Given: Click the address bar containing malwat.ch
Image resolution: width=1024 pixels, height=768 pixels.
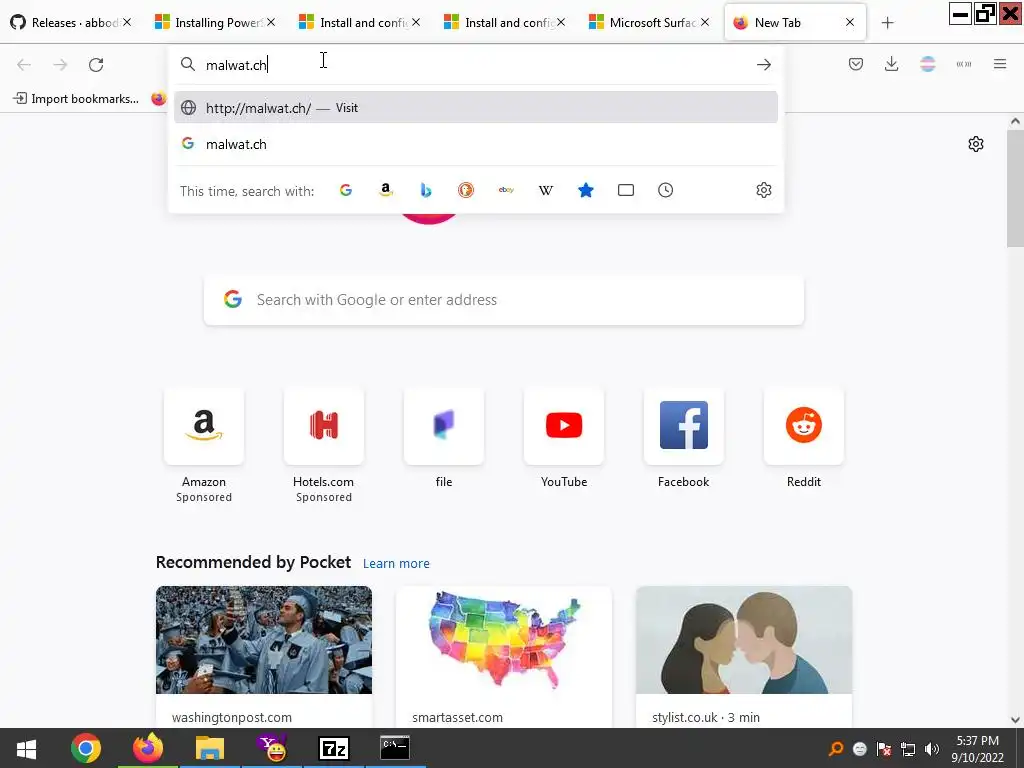Looking at the screenshot, I should (475, 65).
